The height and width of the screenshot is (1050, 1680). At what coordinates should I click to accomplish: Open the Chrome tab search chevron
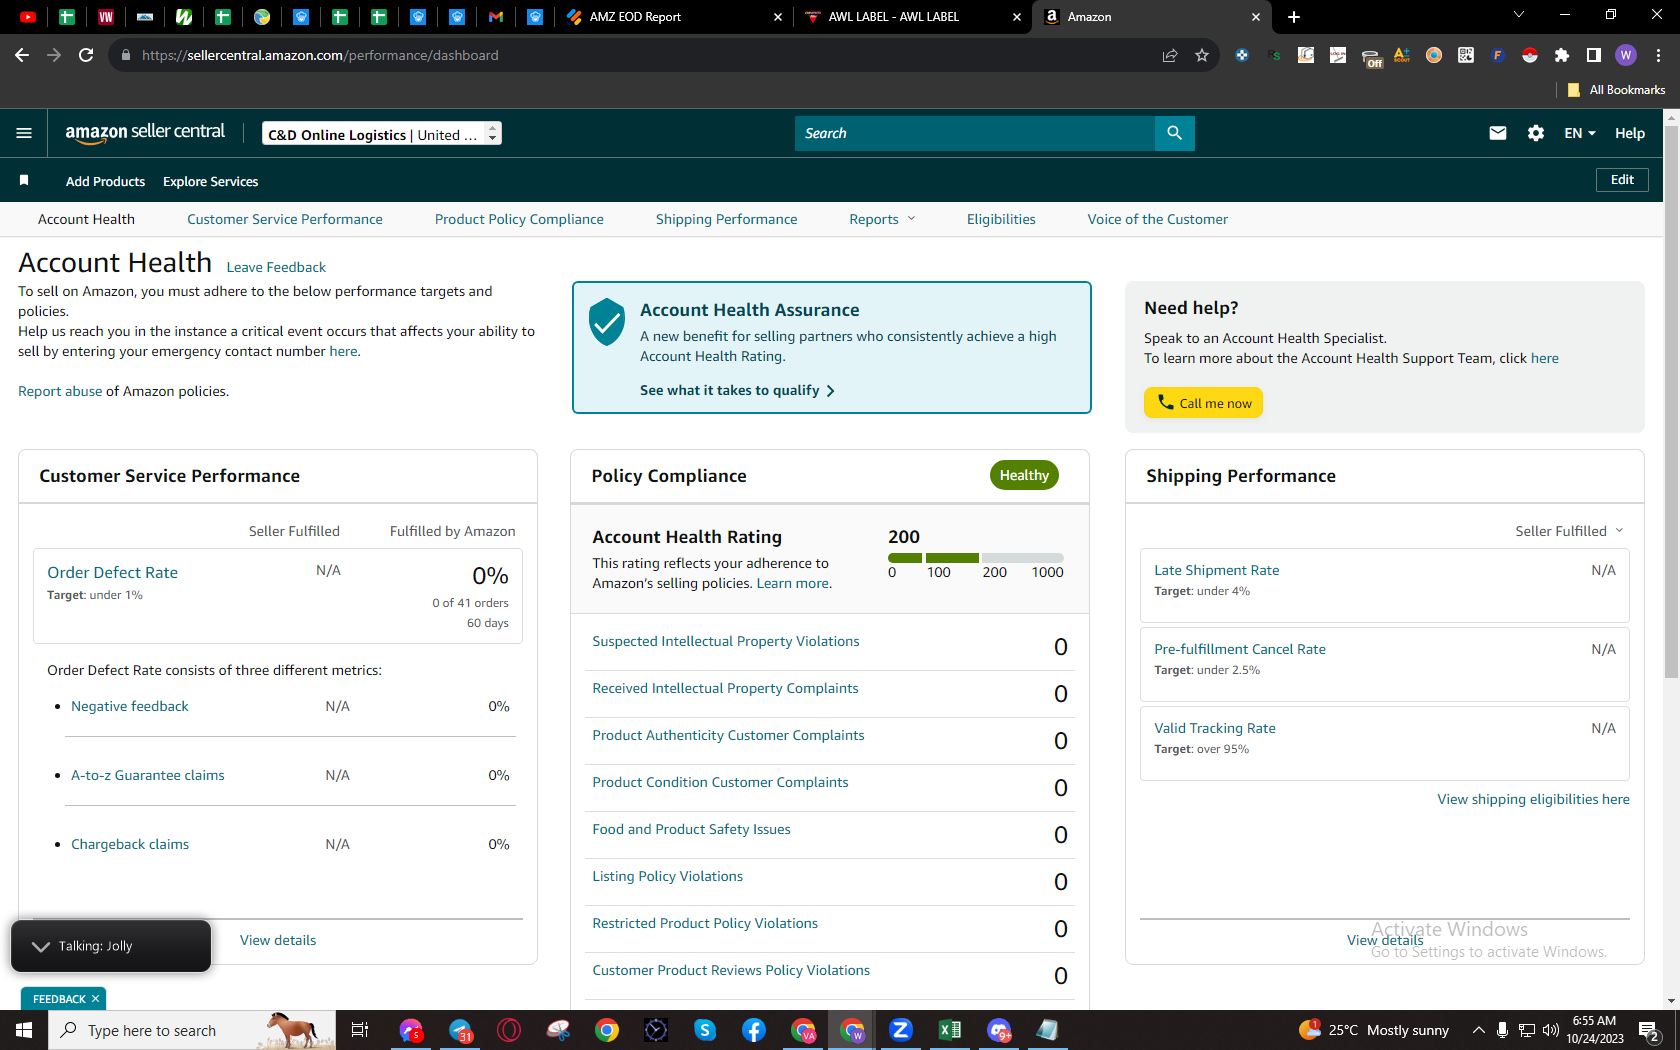(x=1519, y=15)
